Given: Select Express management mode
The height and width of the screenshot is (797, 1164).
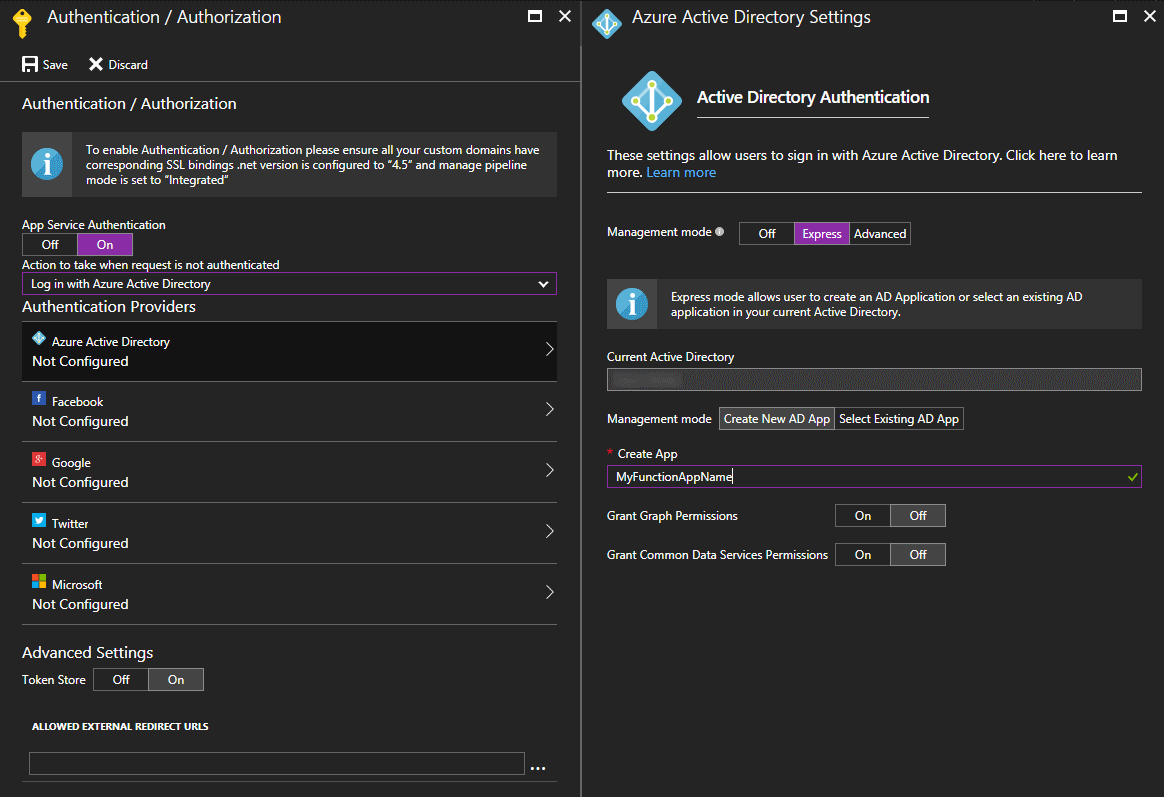Looking at the screenshot, I should coord(822,234).
